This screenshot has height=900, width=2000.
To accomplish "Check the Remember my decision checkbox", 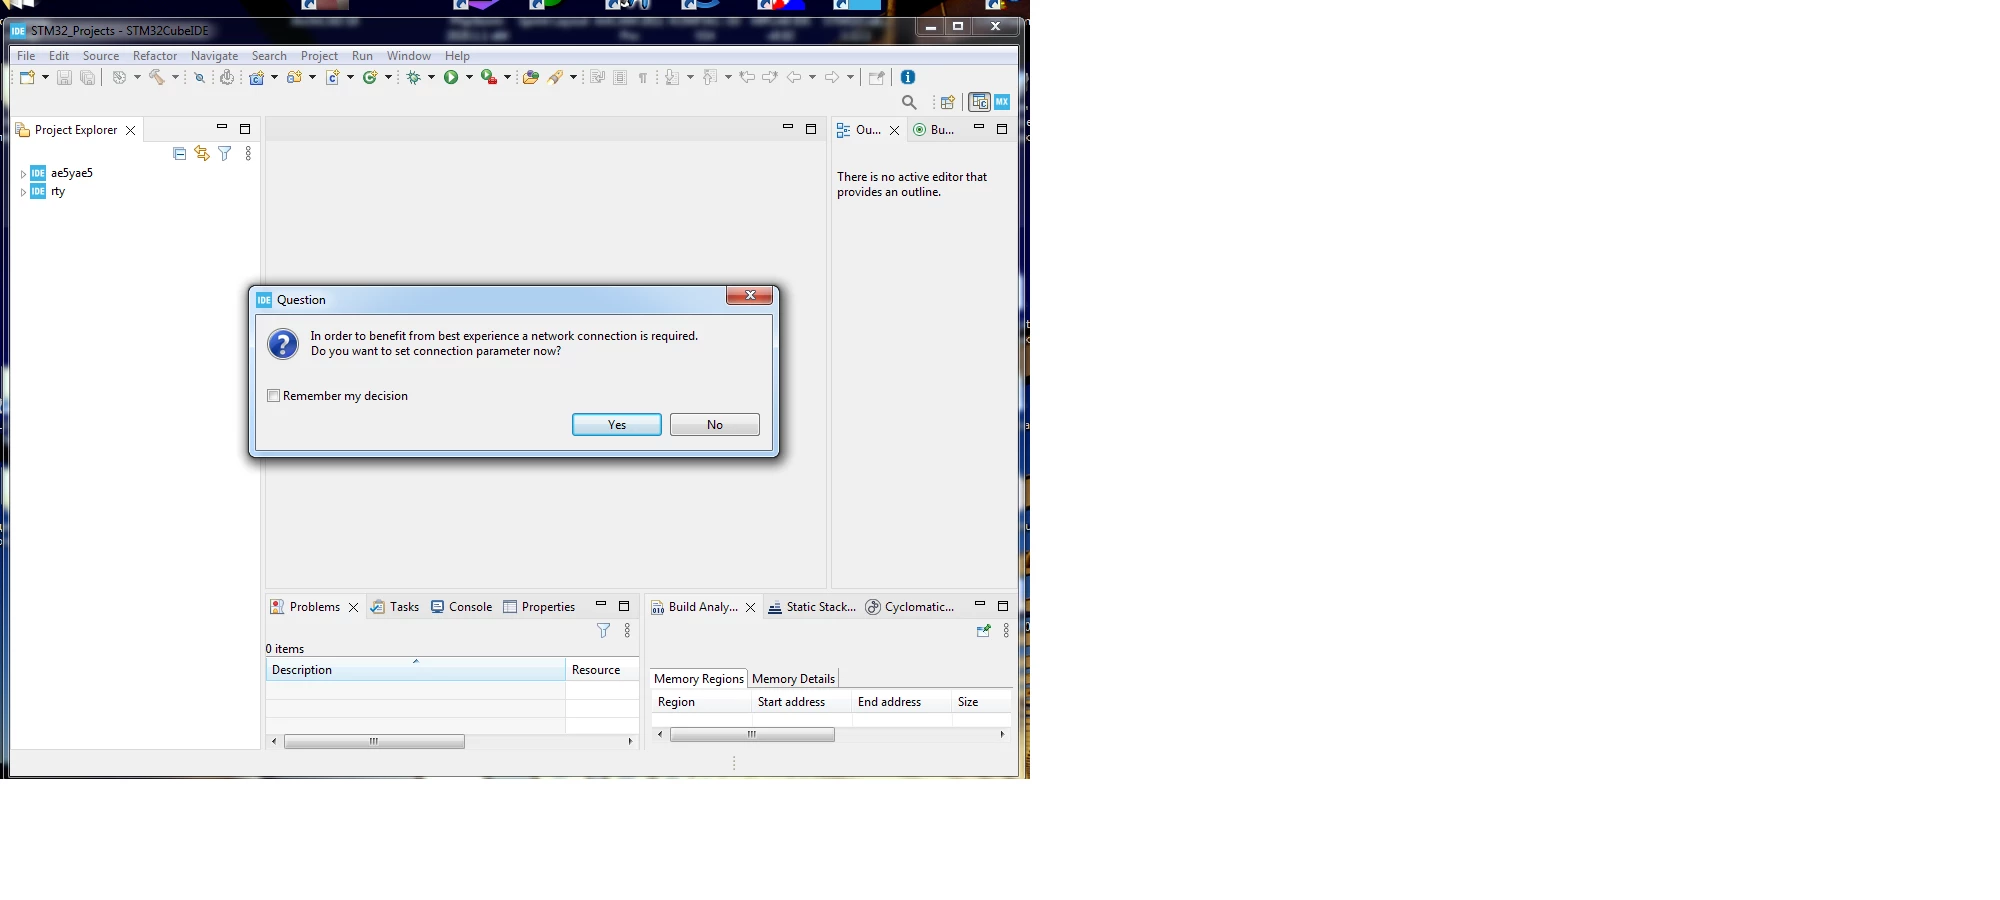I will 273,396.
